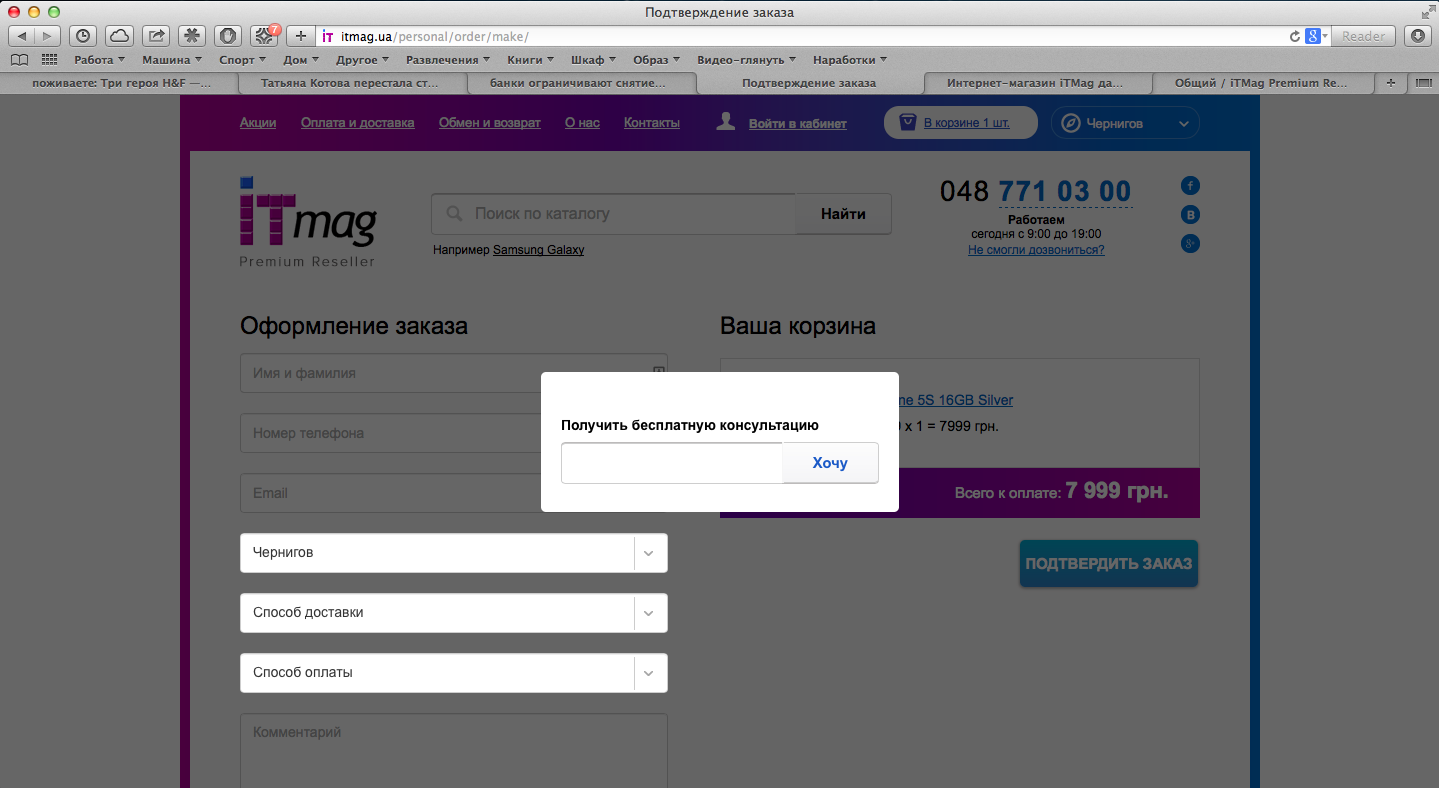Image resolution: width=1439 pixels, height=788 pixels.
Task: Go back with Safari's back arrow
Action: [x=22, y=36]
